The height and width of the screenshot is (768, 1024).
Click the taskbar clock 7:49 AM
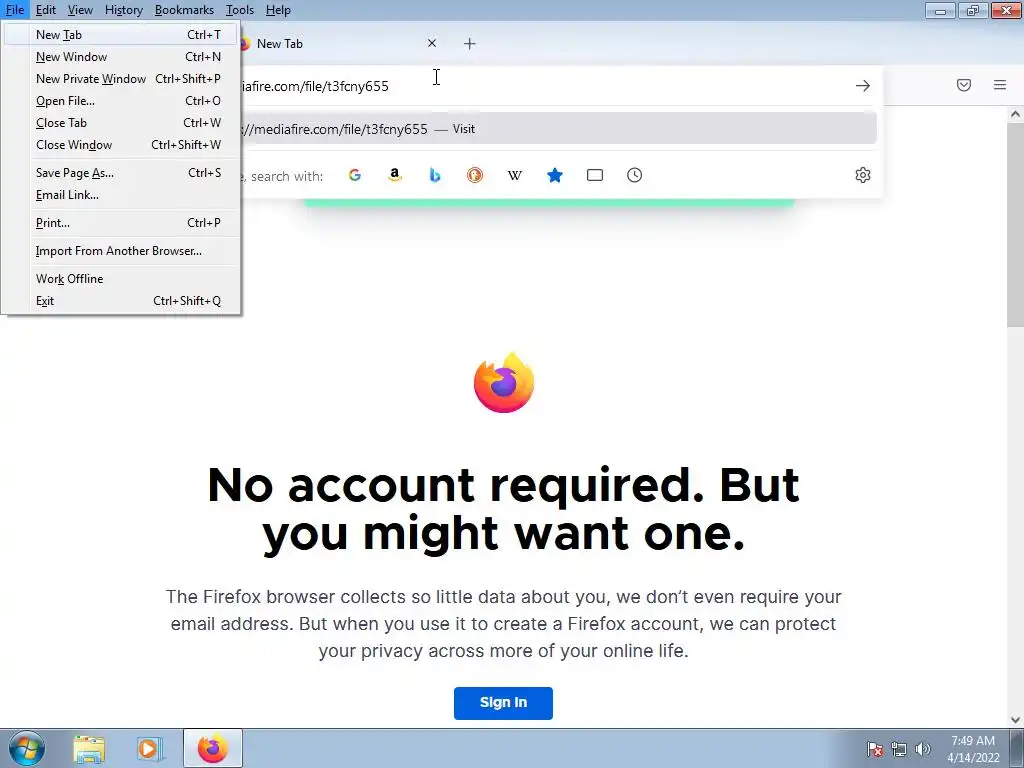coord(973,748)
